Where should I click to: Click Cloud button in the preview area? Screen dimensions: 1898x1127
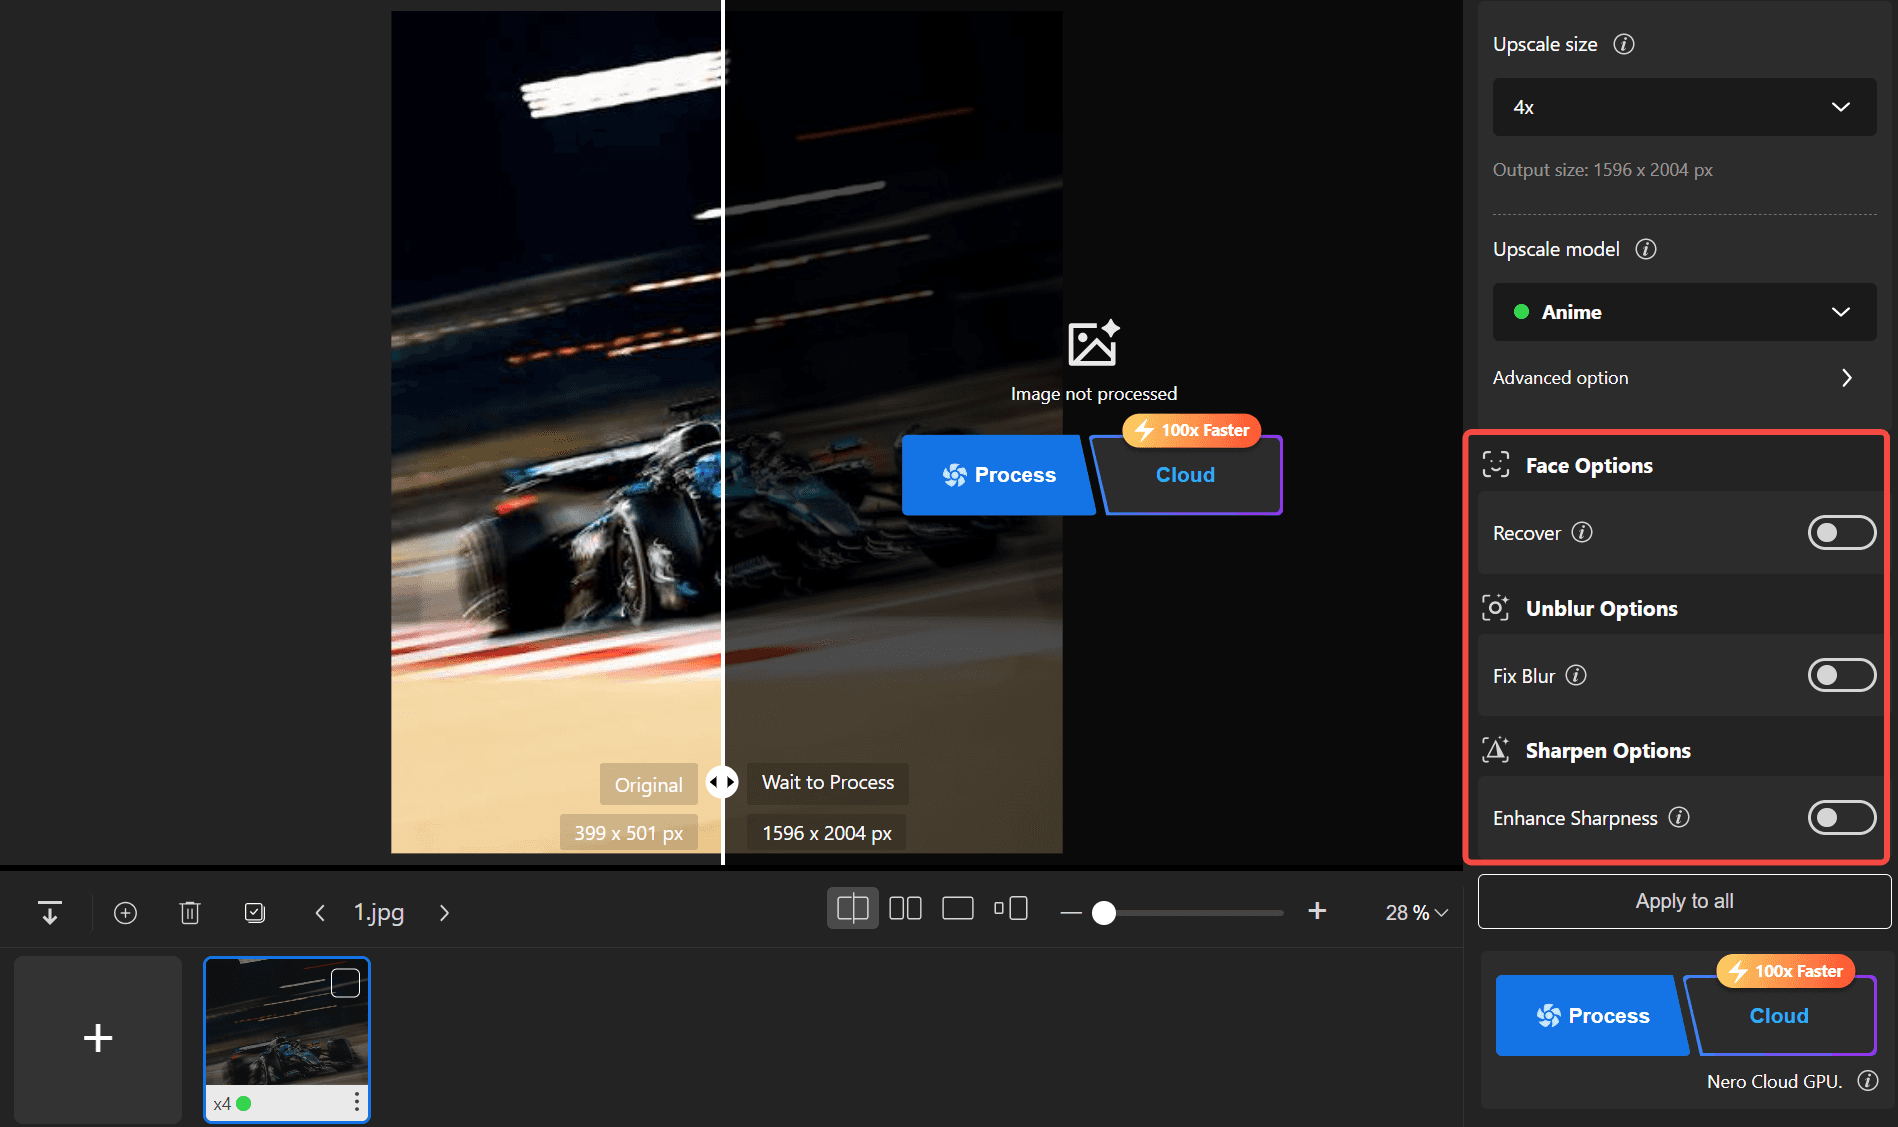[x=1186, y=475]
